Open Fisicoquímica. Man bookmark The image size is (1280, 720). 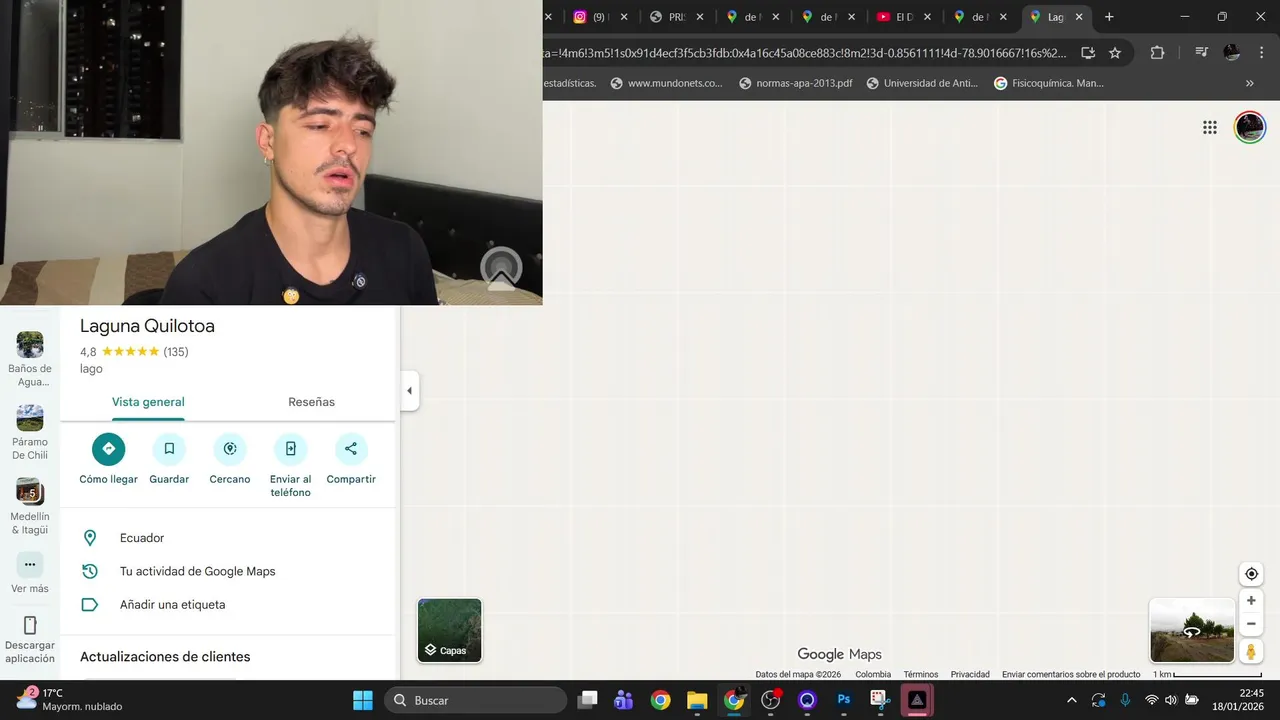[x=1049, y=83]
